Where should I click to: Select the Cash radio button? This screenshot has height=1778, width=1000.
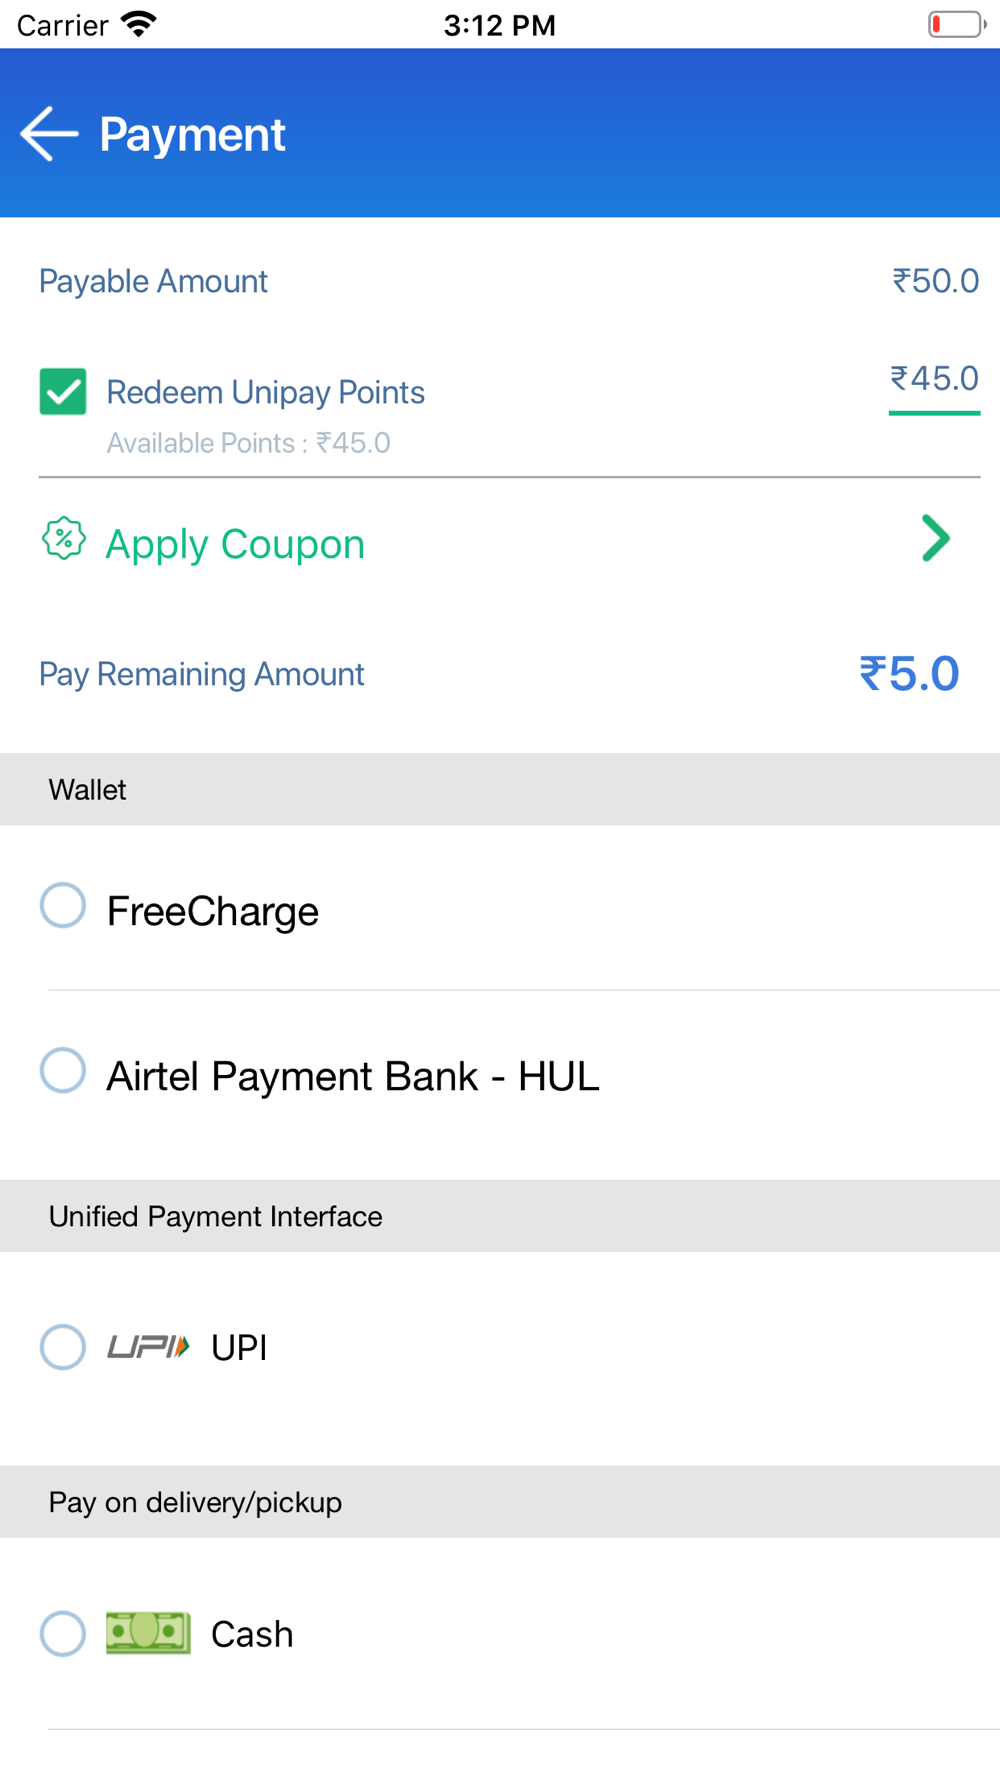point(63,1633)
